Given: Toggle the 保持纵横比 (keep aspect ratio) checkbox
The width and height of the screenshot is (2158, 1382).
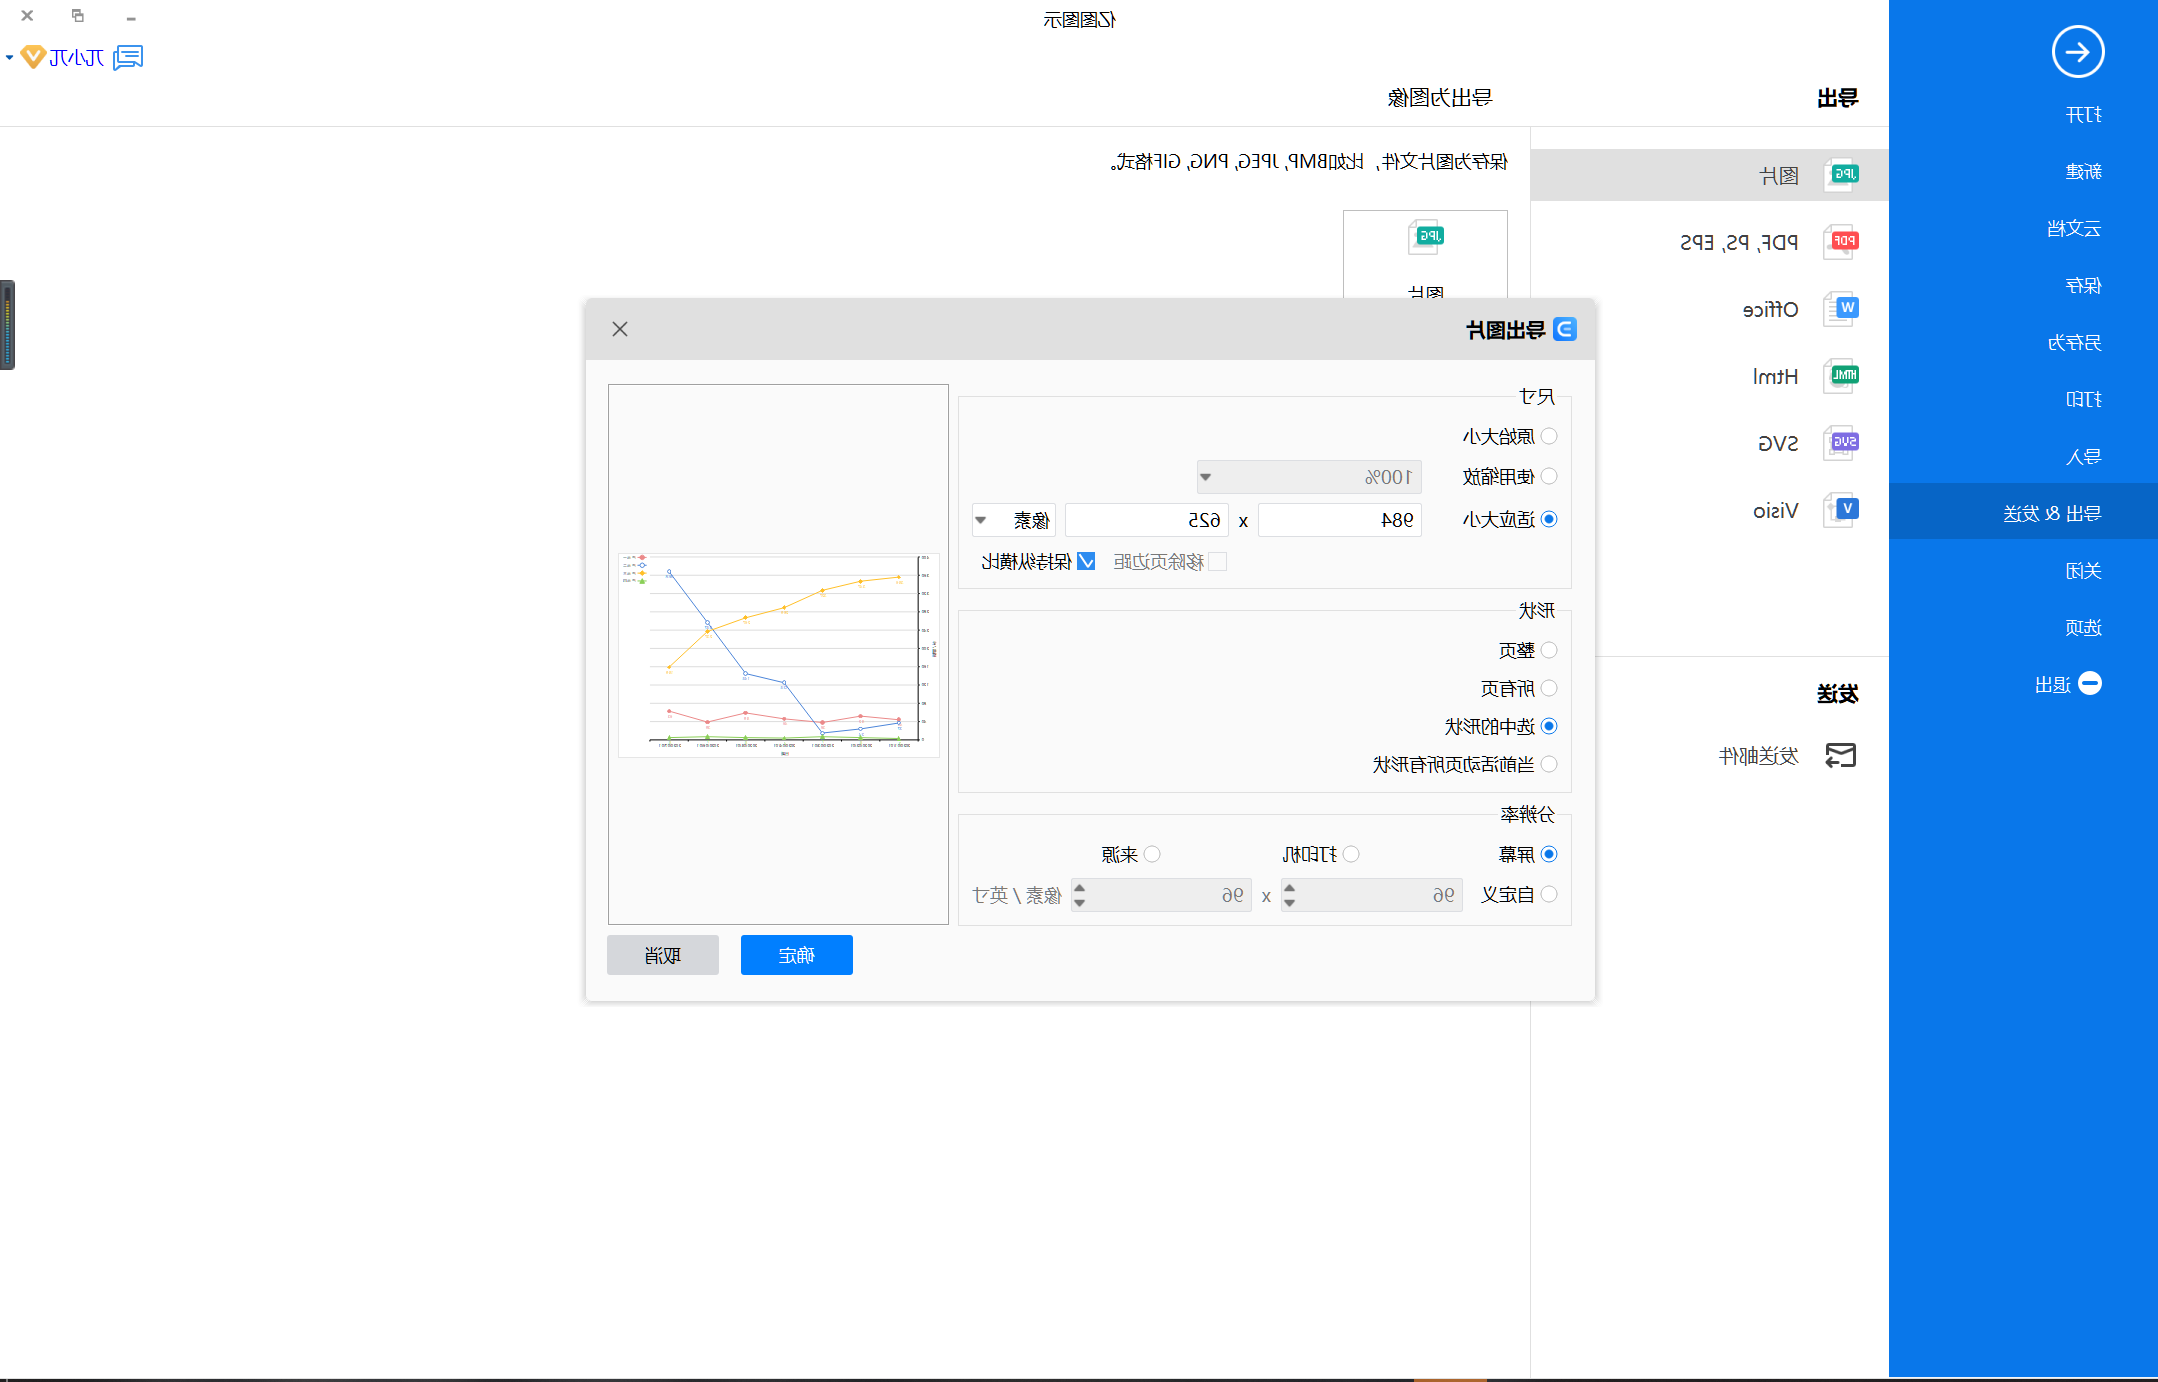Looking at the screenshot, I should click(x=1086, y=561).
